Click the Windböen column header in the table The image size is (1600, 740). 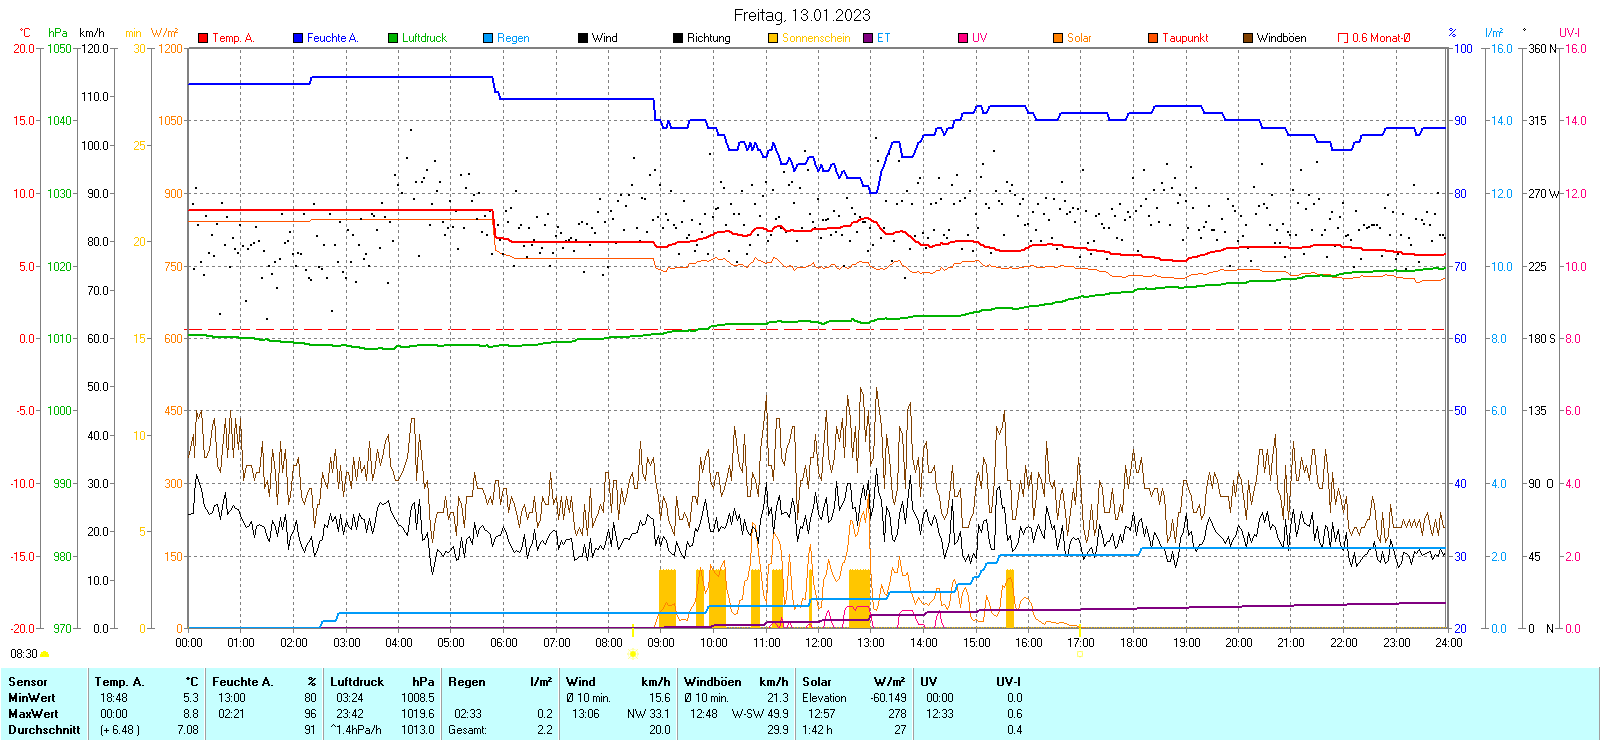pos(713,682)
